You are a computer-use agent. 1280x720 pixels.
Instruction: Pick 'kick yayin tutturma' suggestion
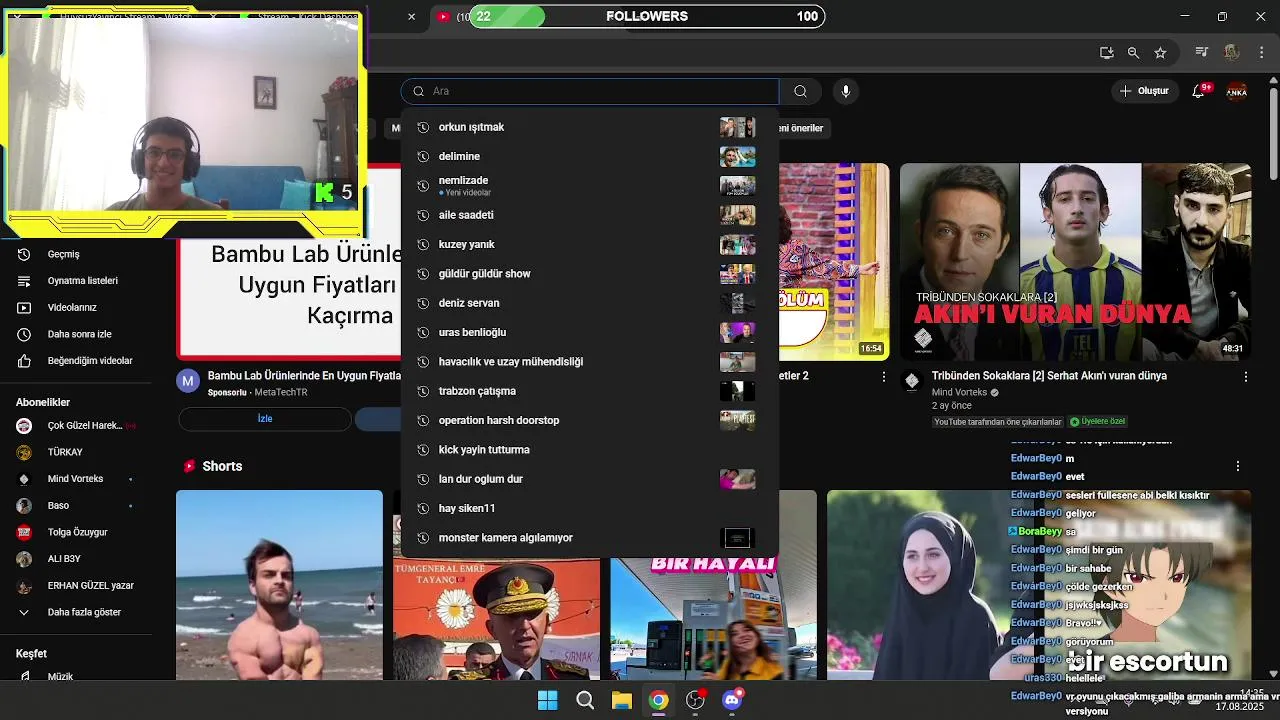point(590,449)
